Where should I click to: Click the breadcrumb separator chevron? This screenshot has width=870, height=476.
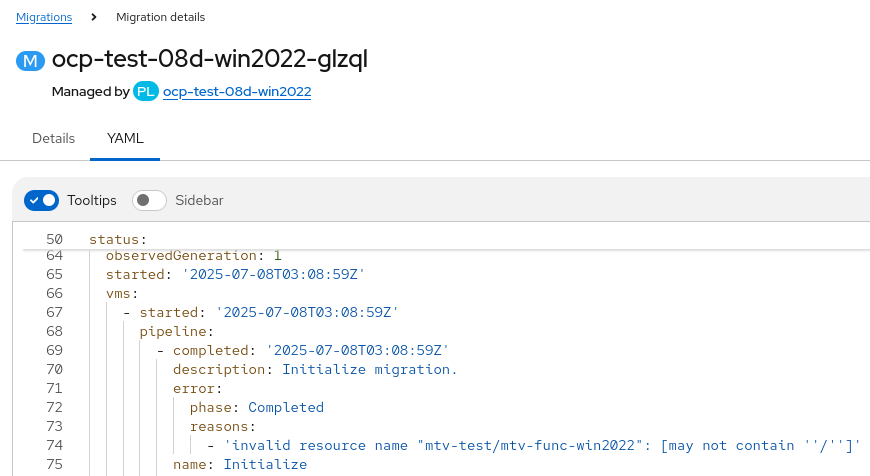coord(94,17)
